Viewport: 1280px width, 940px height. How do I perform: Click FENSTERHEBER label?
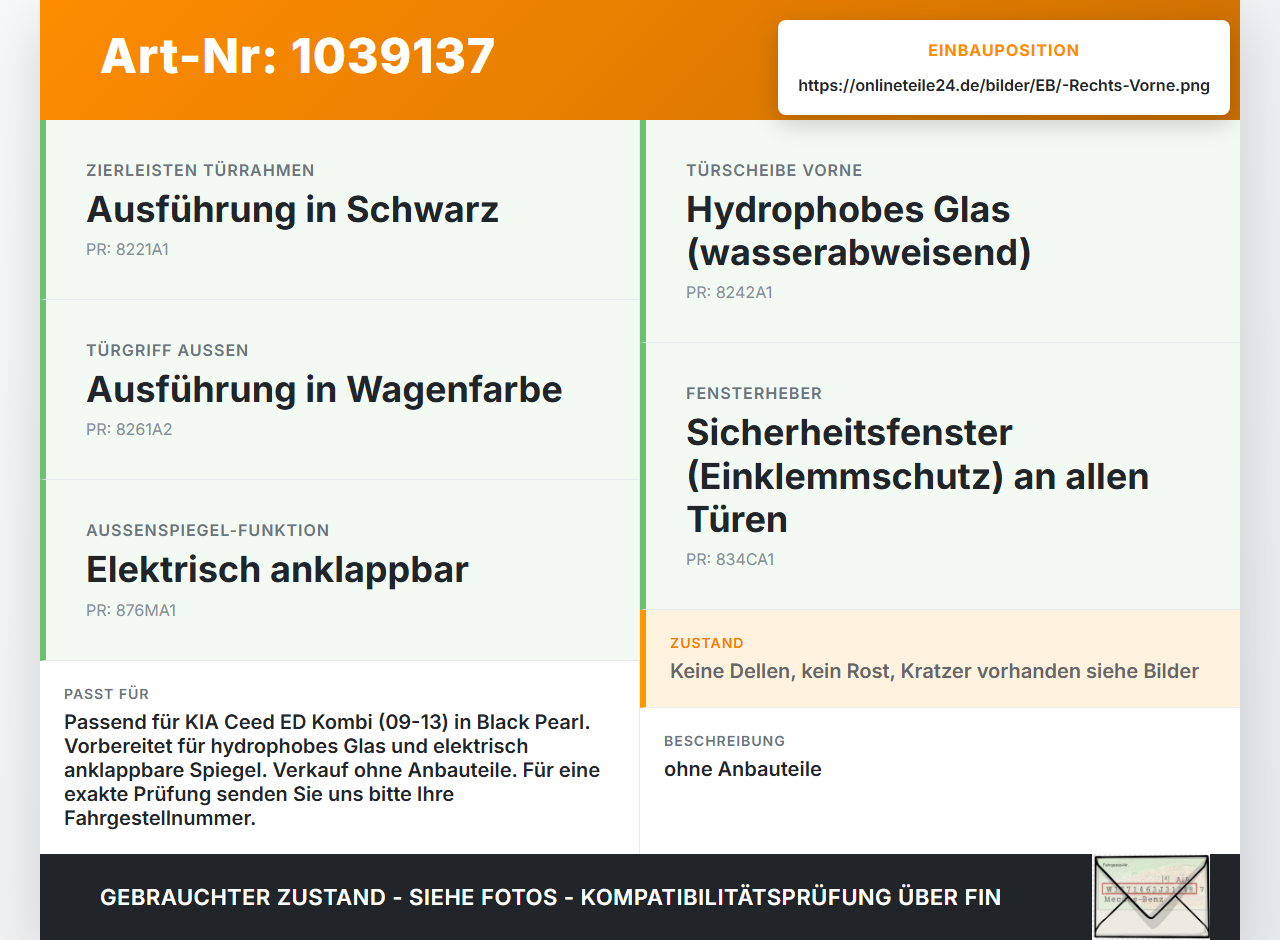(754, 393)
